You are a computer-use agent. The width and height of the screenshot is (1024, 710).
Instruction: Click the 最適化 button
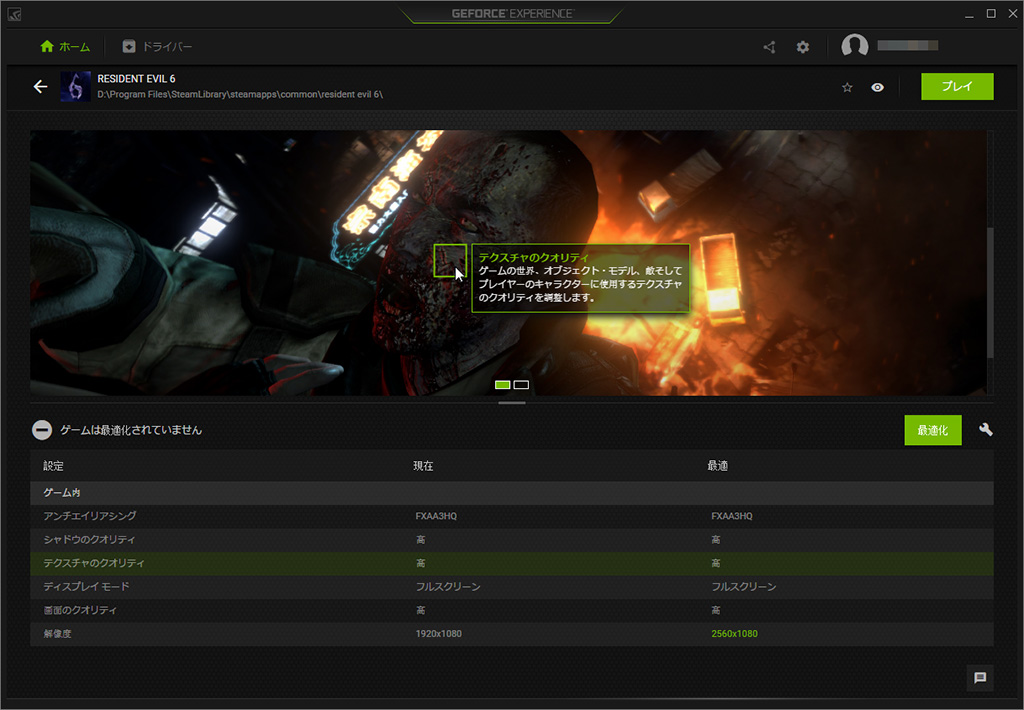[932, 430]
